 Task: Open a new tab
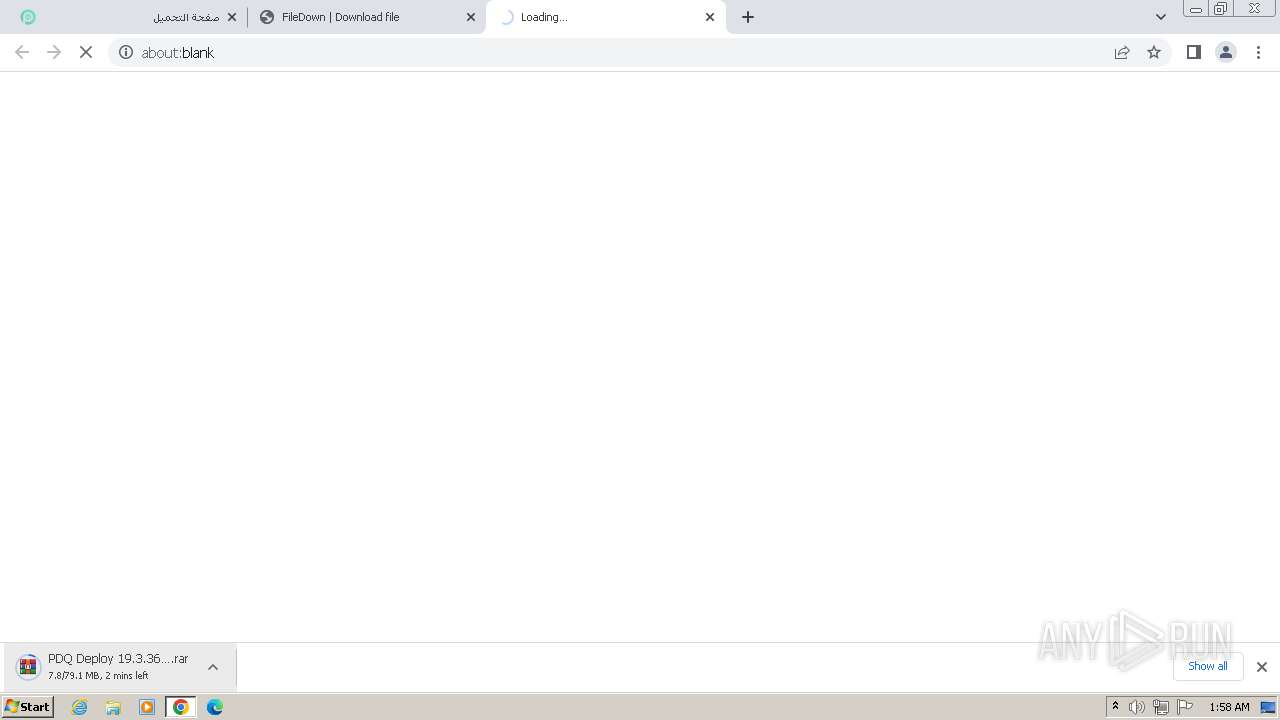748,17
